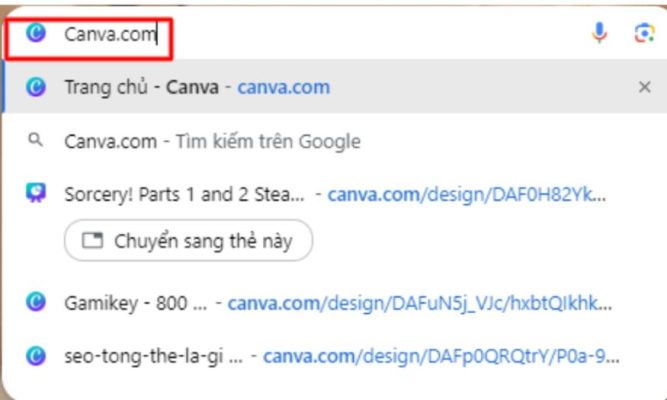The width and height of the screenshot is (667, 400).
Task: Open Google Lens image search icon
Action: [643, 34]
